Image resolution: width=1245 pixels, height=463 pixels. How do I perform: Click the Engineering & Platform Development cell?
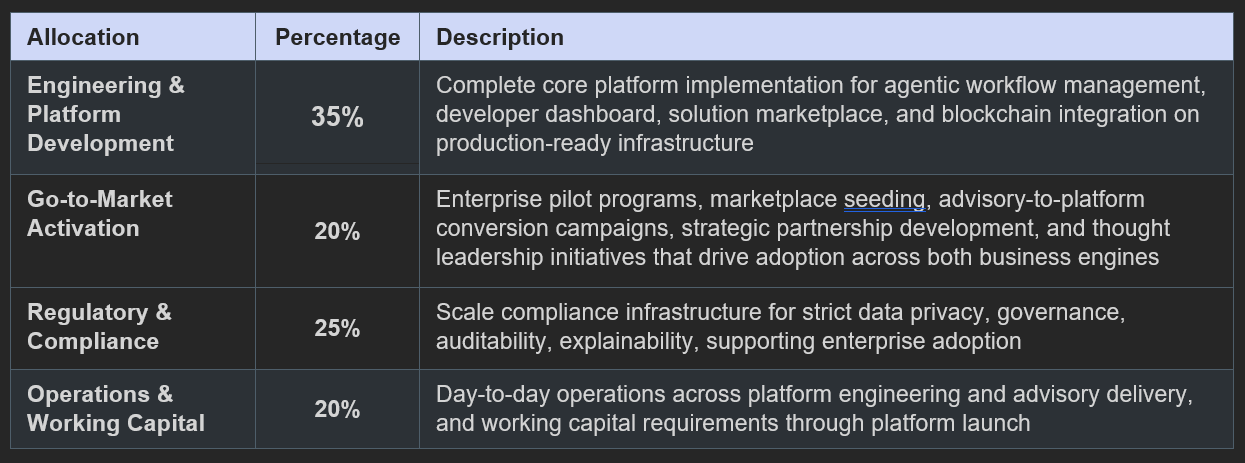pos(133,117)
